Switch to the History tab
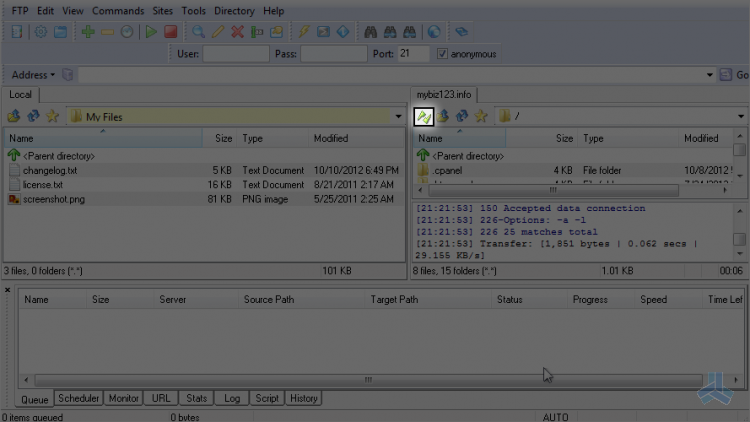Screen dimensions: 750x422 pos(304,398)
